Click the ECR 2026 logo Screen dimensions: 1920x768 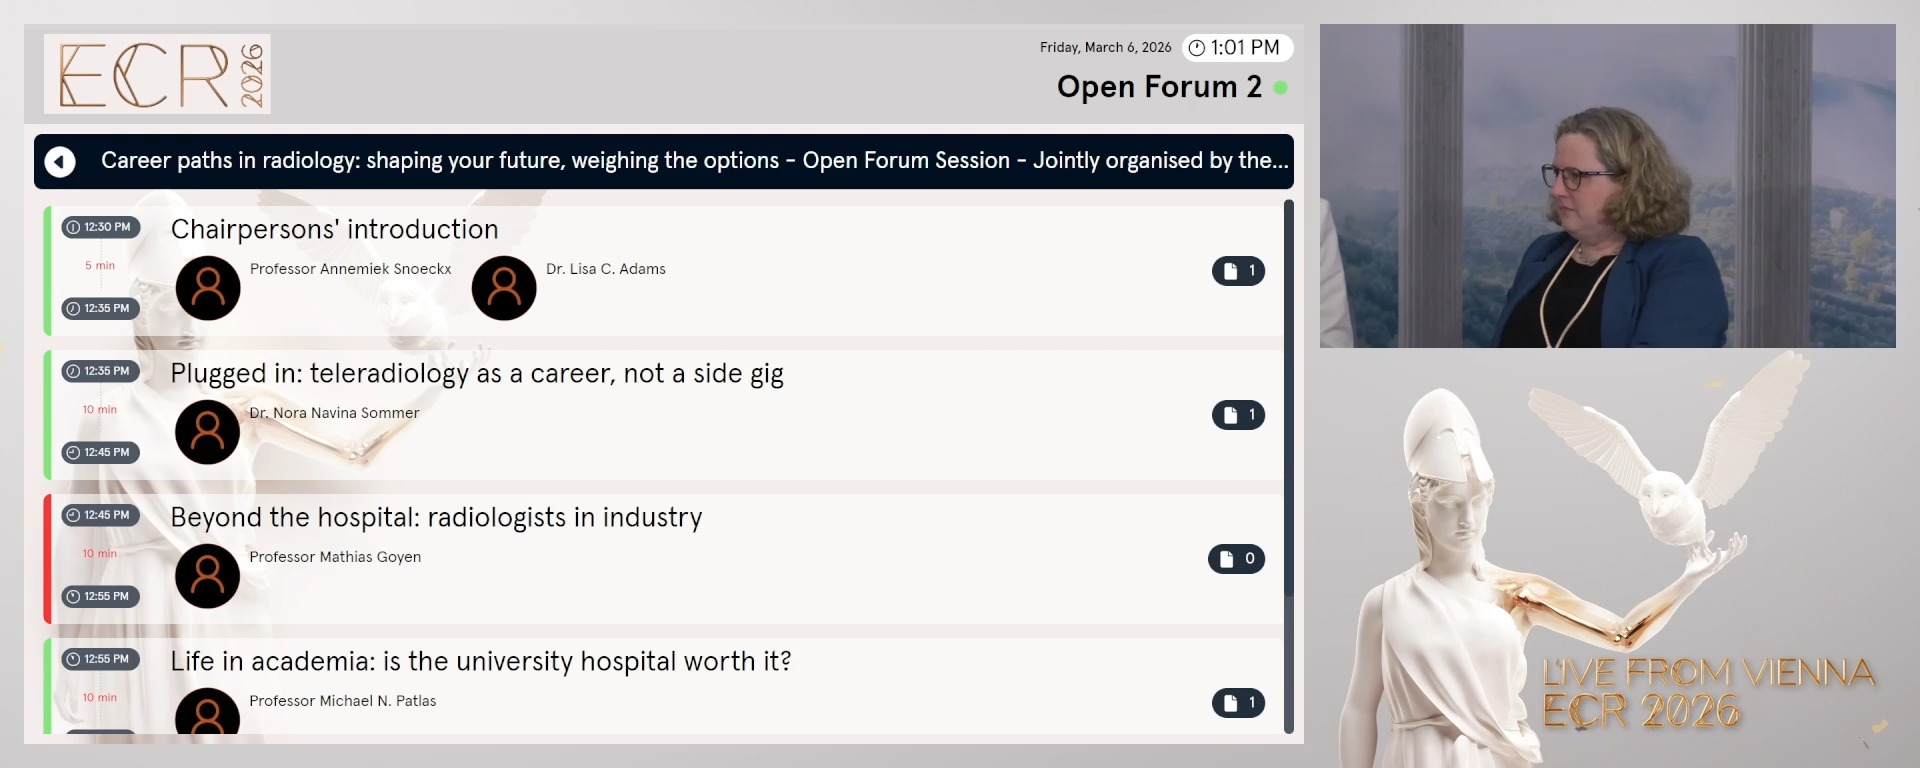pyautogui.click(x=157, y=74)
